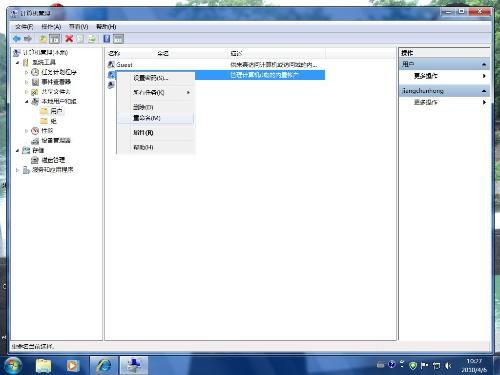
Task: Expand the 服务和应用程序 tree node
Action: click(18, 170)
